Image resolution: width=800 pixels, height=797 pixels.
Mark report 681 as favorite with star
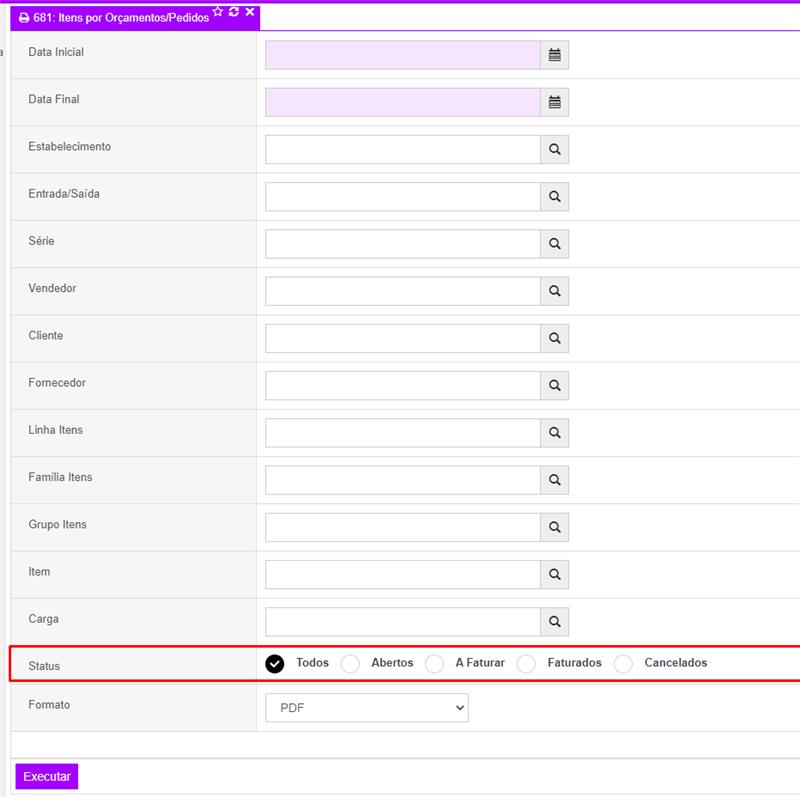pyautogui.click(x=218, y=12)
